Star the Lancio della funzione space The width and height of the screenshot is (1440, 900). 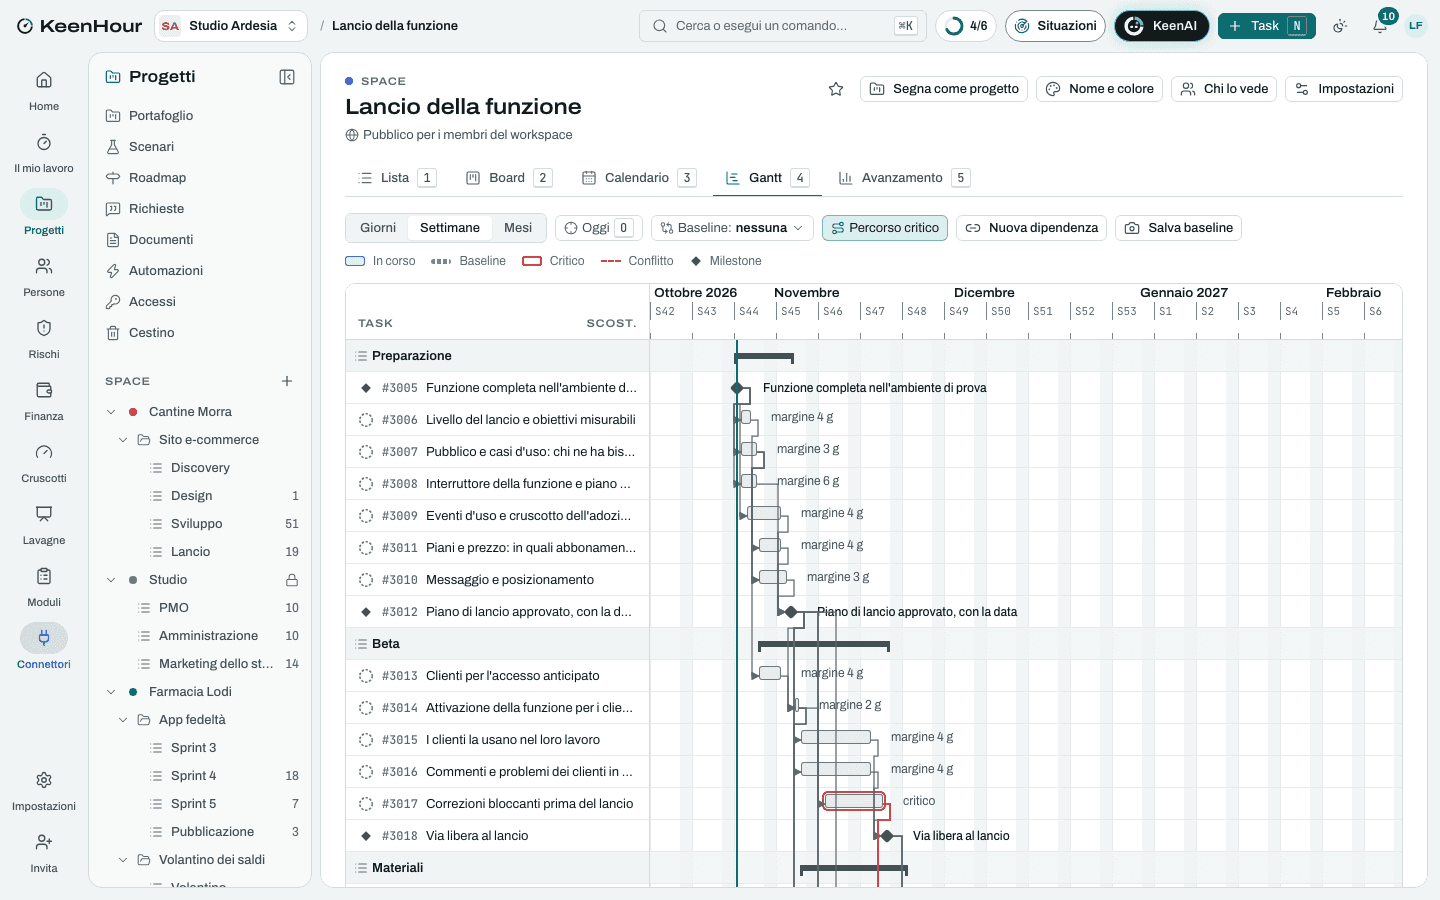click(x=836, y=89)
